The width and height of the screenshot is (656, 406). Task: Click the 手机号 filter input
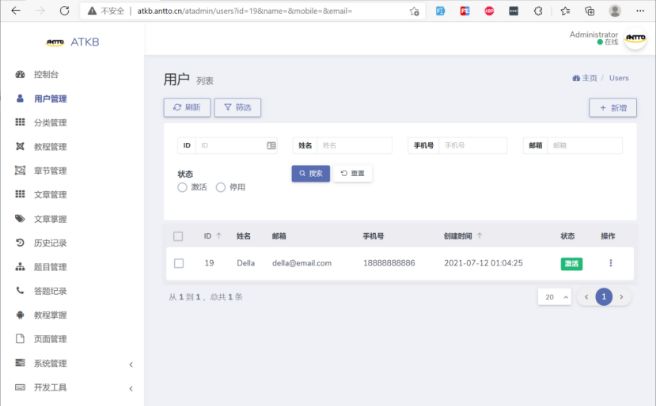[x=473, y=146]
